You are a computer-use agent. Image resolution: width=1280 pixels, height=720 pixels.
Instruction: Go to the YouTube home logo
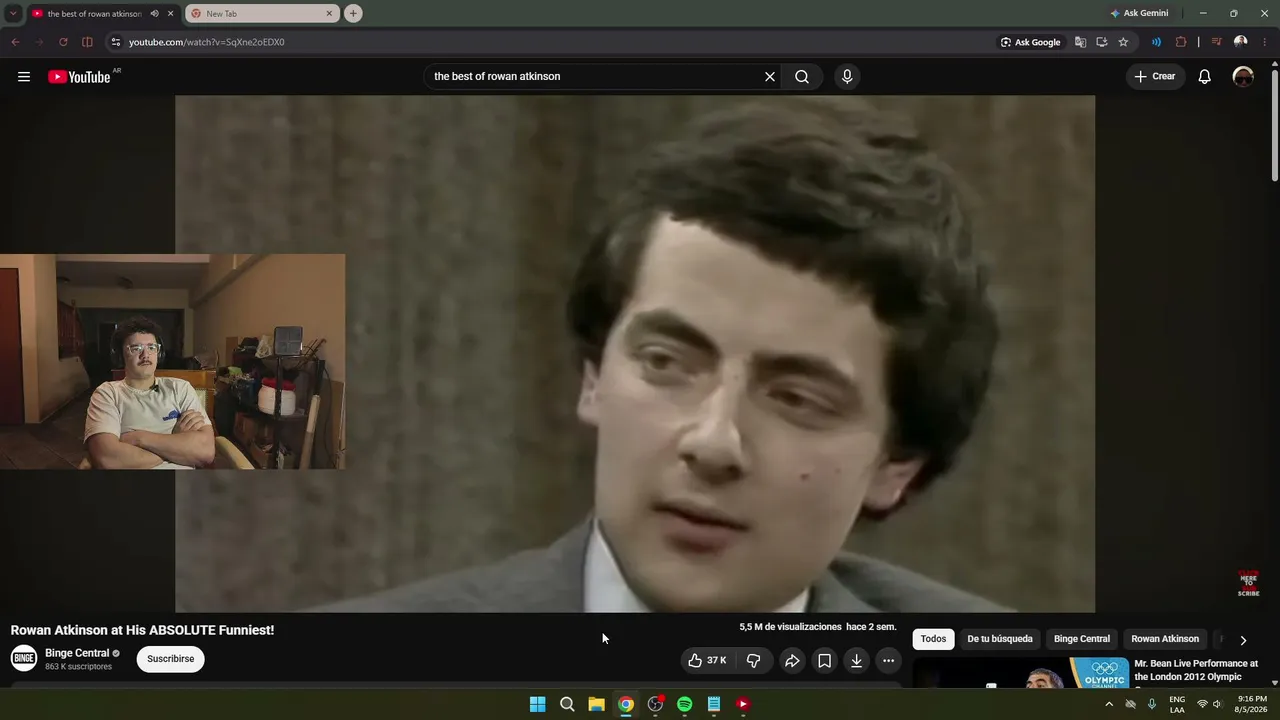coord(79,77)
